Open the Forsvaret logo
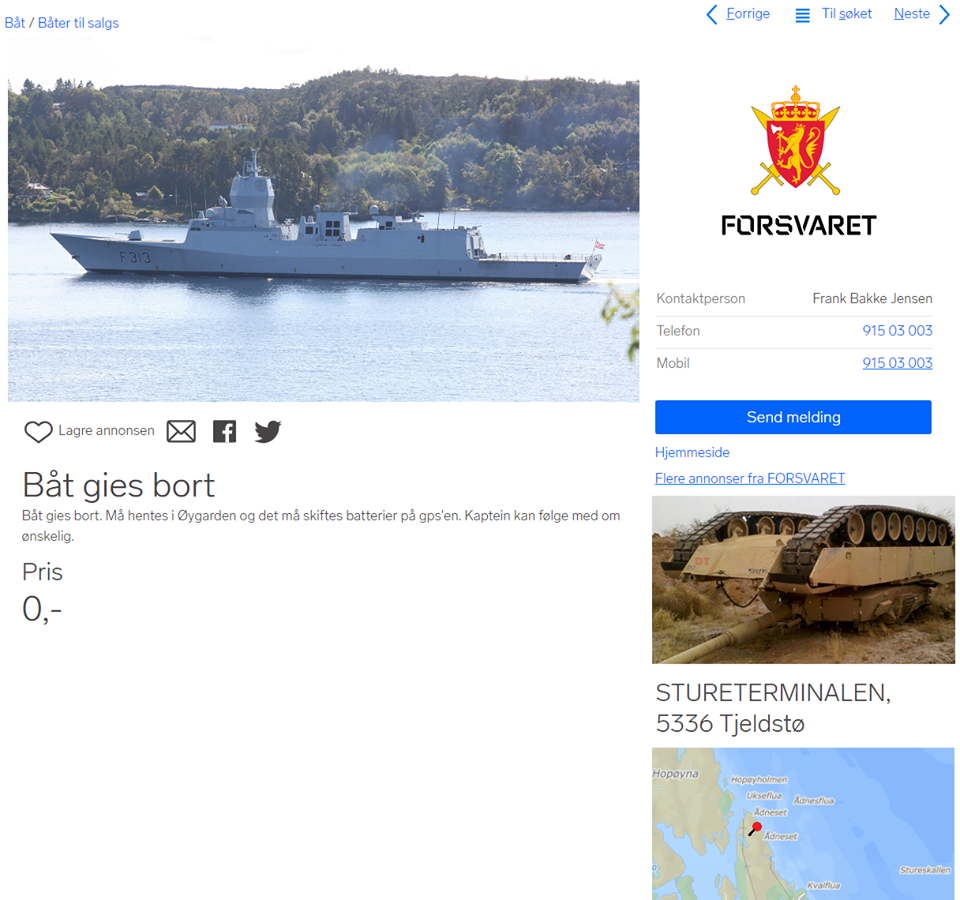This screenshot has width=960, height=900. pos(798,160)
